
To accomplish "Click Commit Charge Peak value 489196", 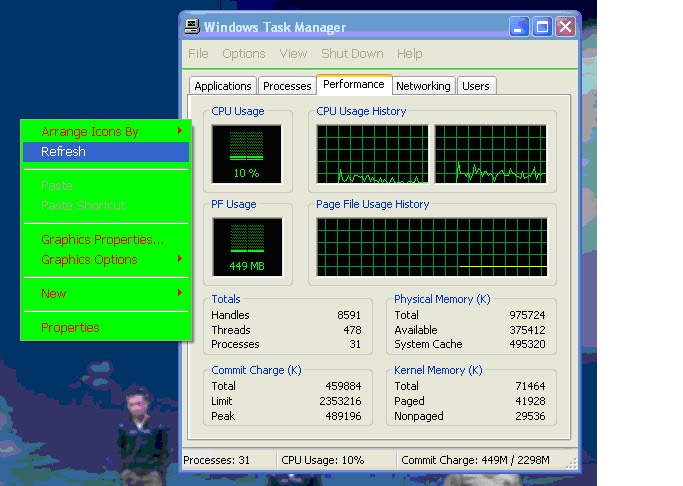I will 343,416.
